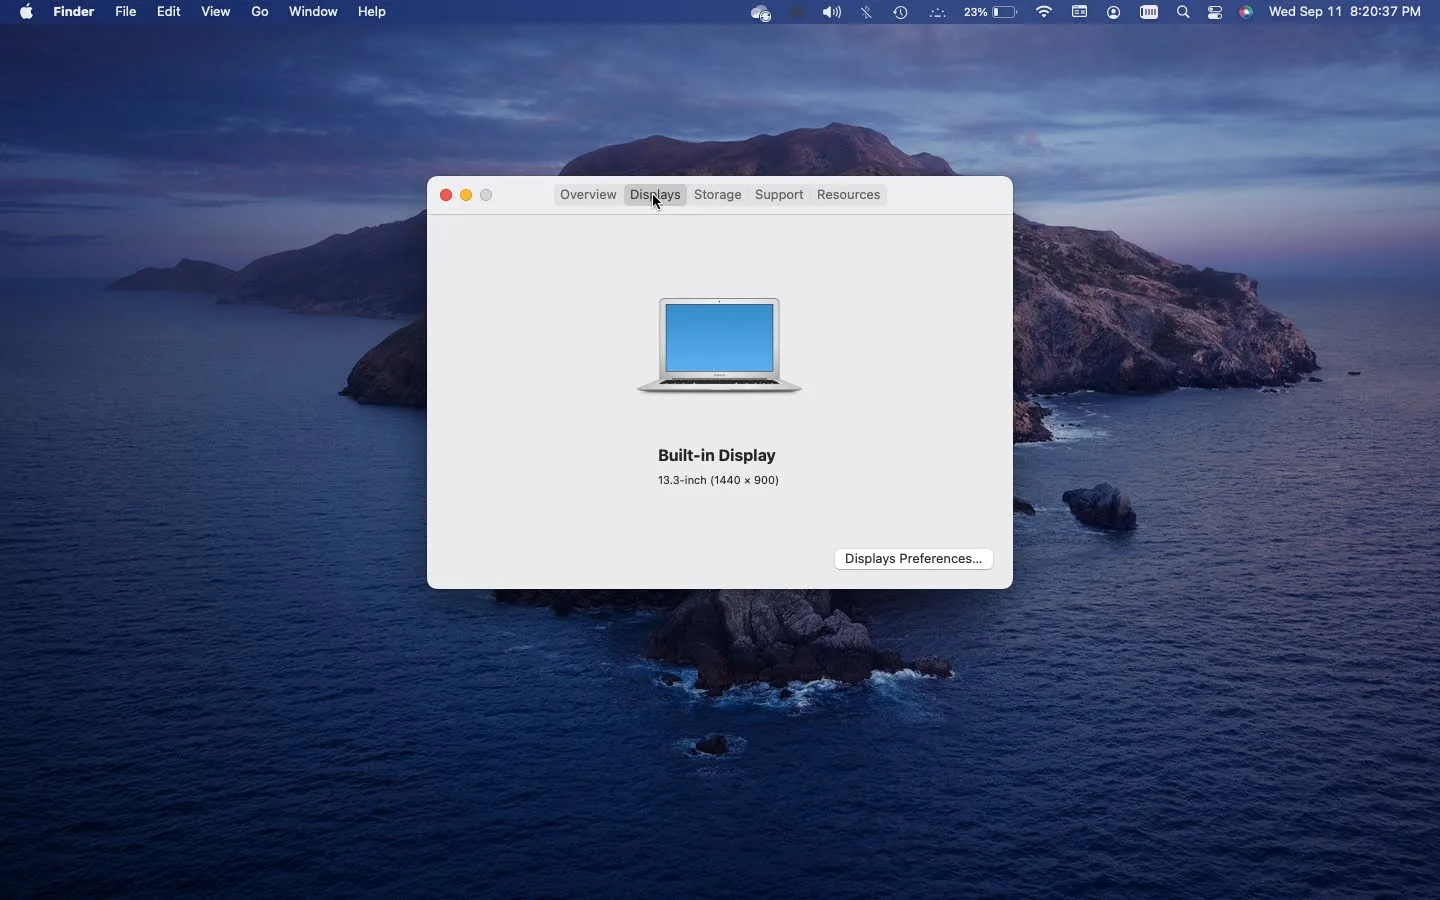Image resolution: width=1440 pixels, height=900 pixels.
Task: Click the Built-in Display laptop image
Action: (x=719, y=345)
